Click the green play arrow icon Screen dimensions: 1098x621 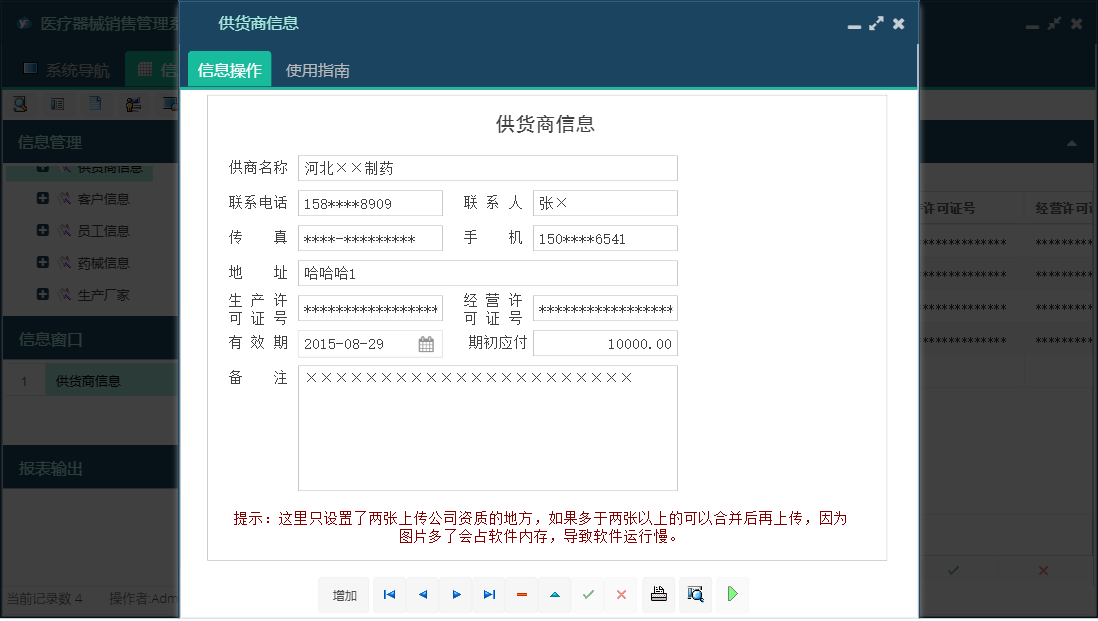point(732,595)
